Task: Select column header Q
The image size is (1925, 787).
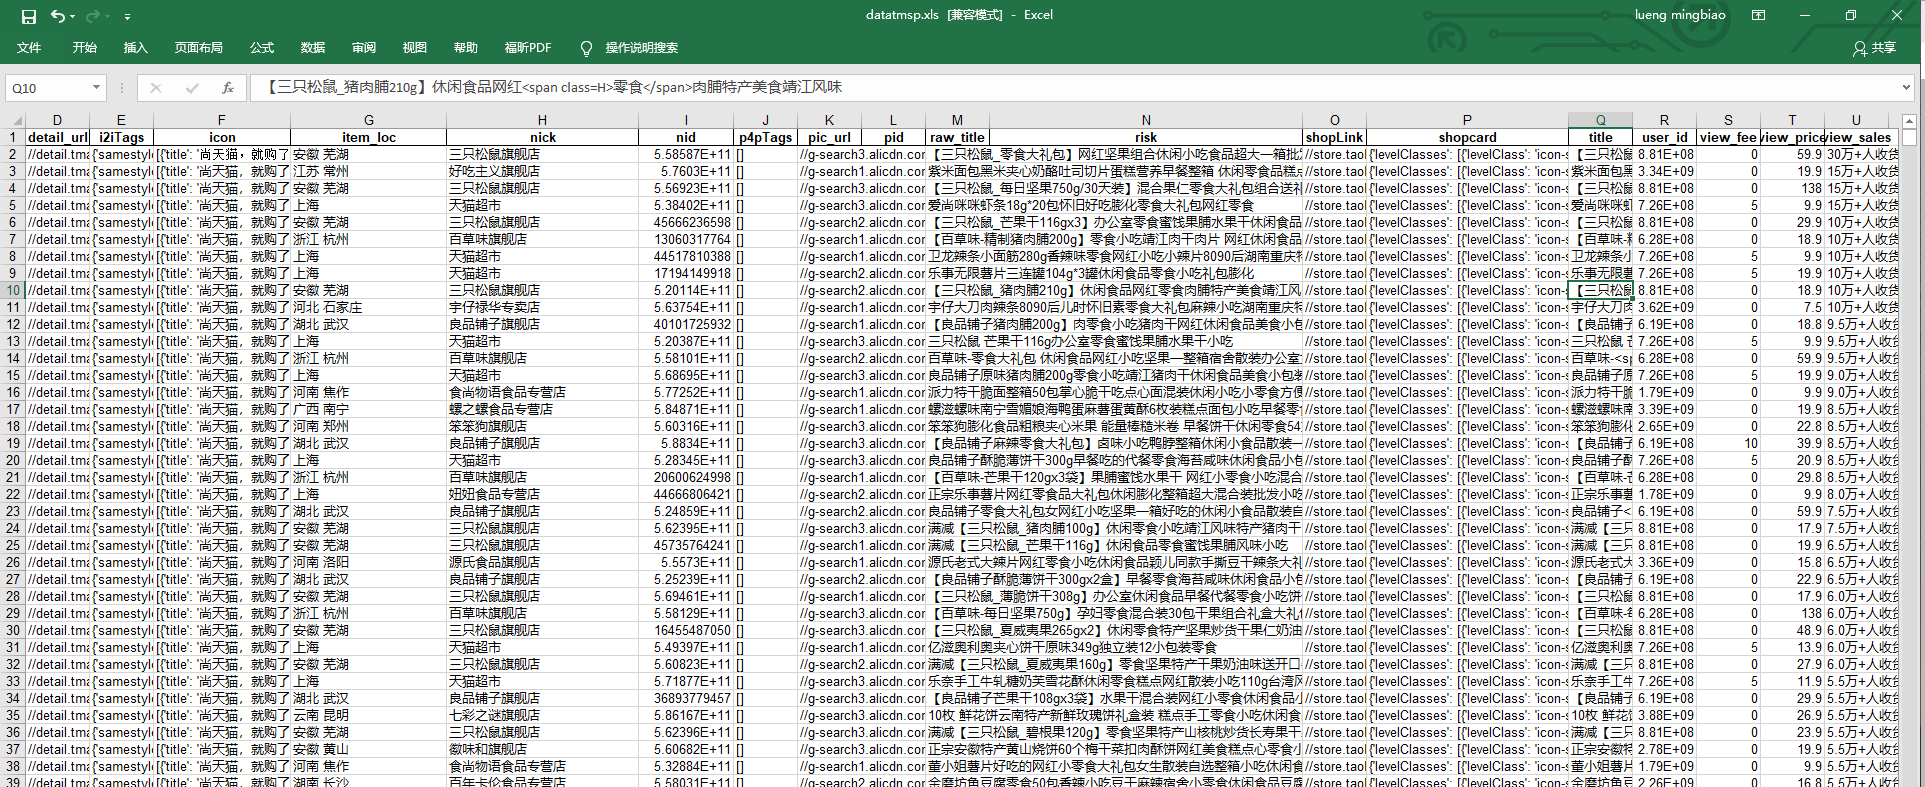Action: (x=1600, y=120)
